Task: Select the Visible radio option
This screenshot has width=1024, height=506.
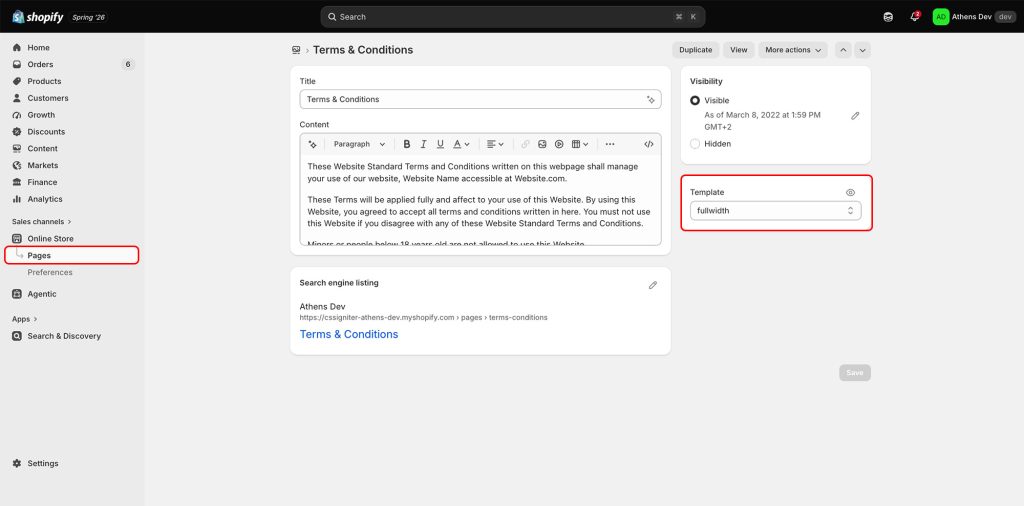Action: pos(695,101)
